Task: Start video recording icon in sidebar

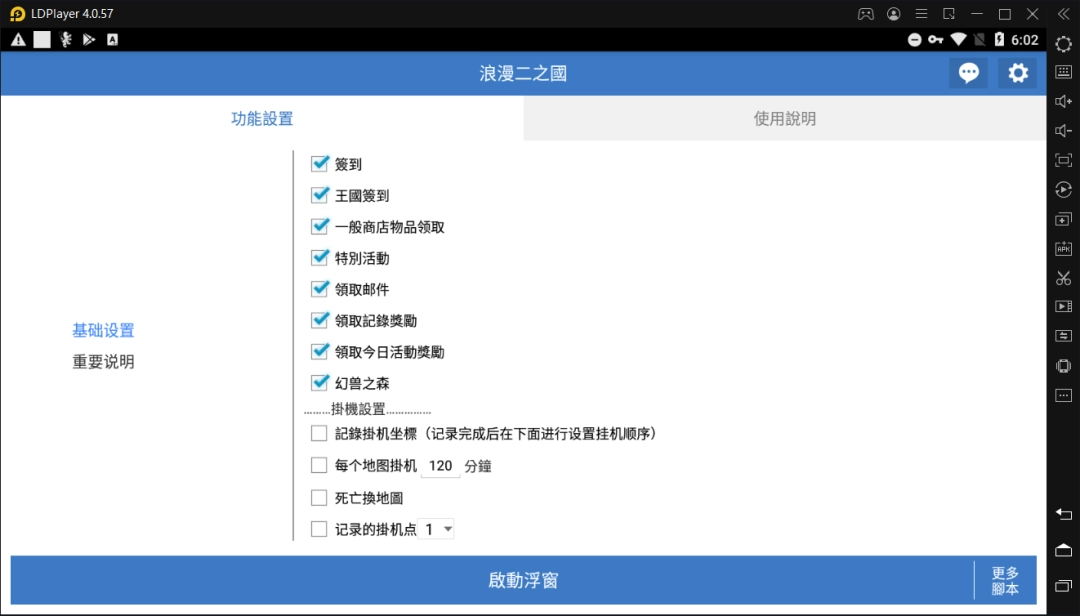Action: (x=1063, y=307)
